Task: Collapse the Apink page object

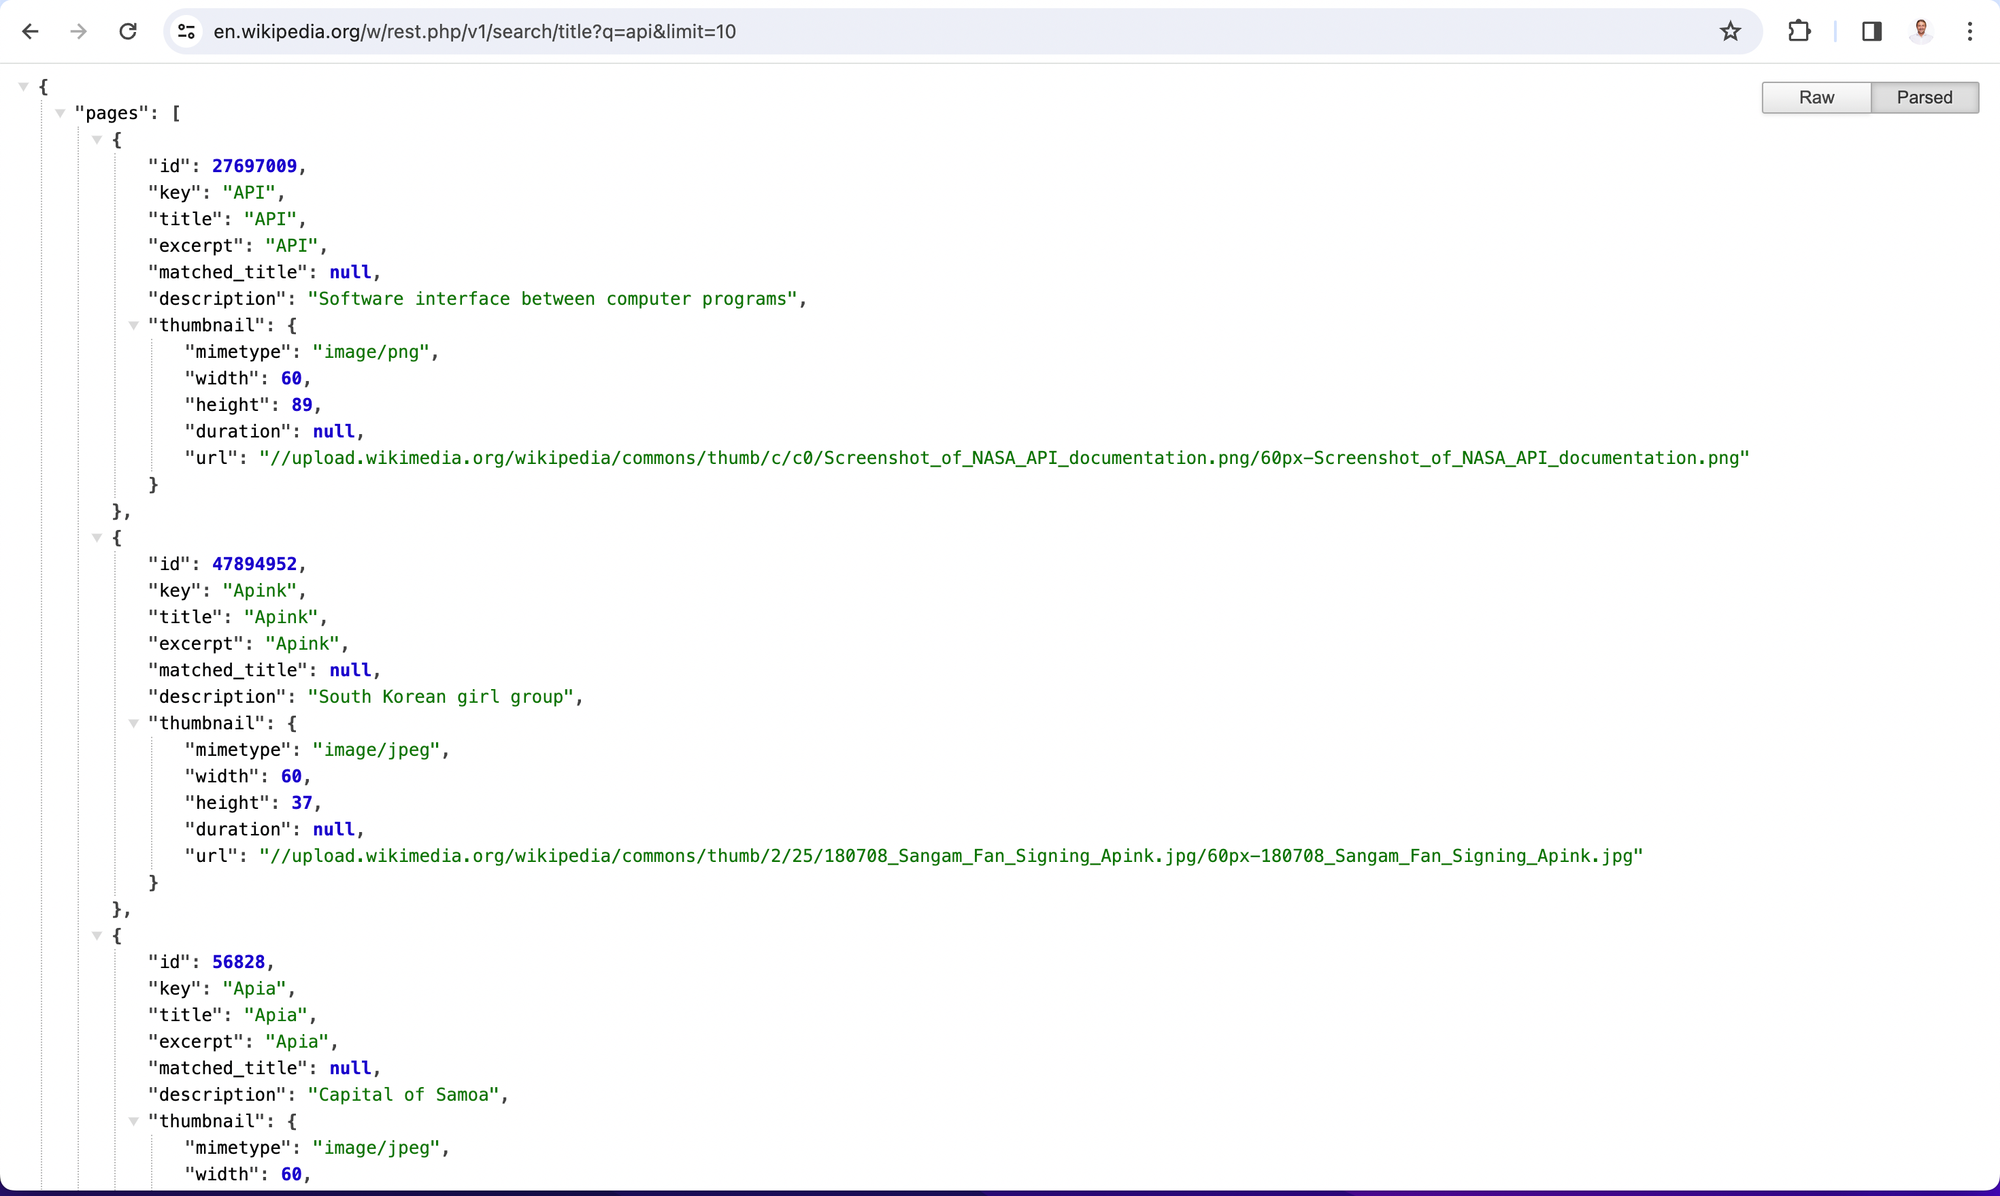Action: 97,538
